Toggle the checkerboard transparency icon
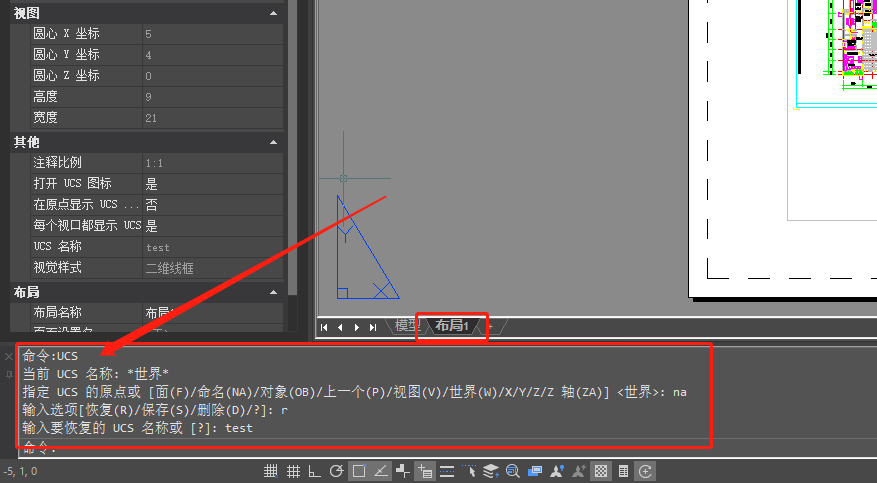 point(601,471)
